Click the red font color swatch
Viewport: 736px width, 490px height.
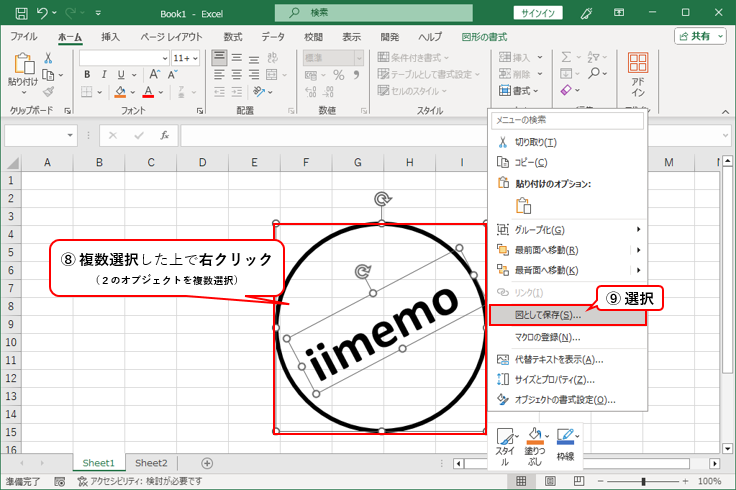148,92
